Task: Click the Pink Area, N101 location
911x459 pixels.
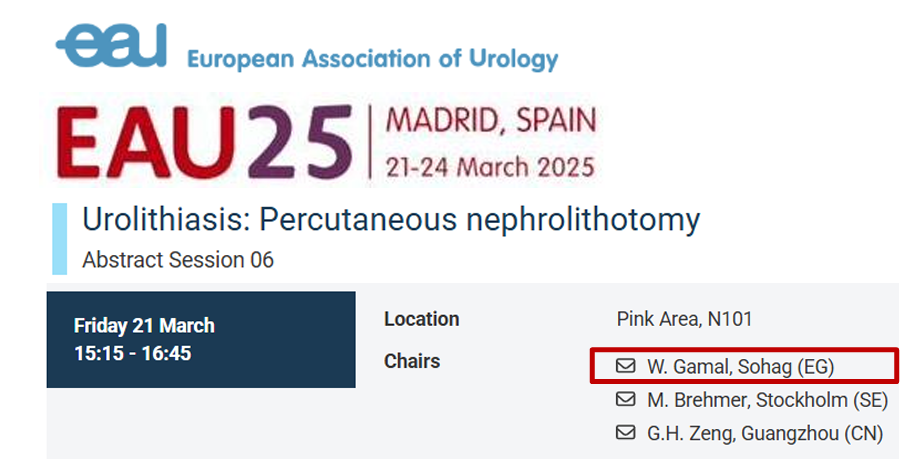Action: click(684, 320)
